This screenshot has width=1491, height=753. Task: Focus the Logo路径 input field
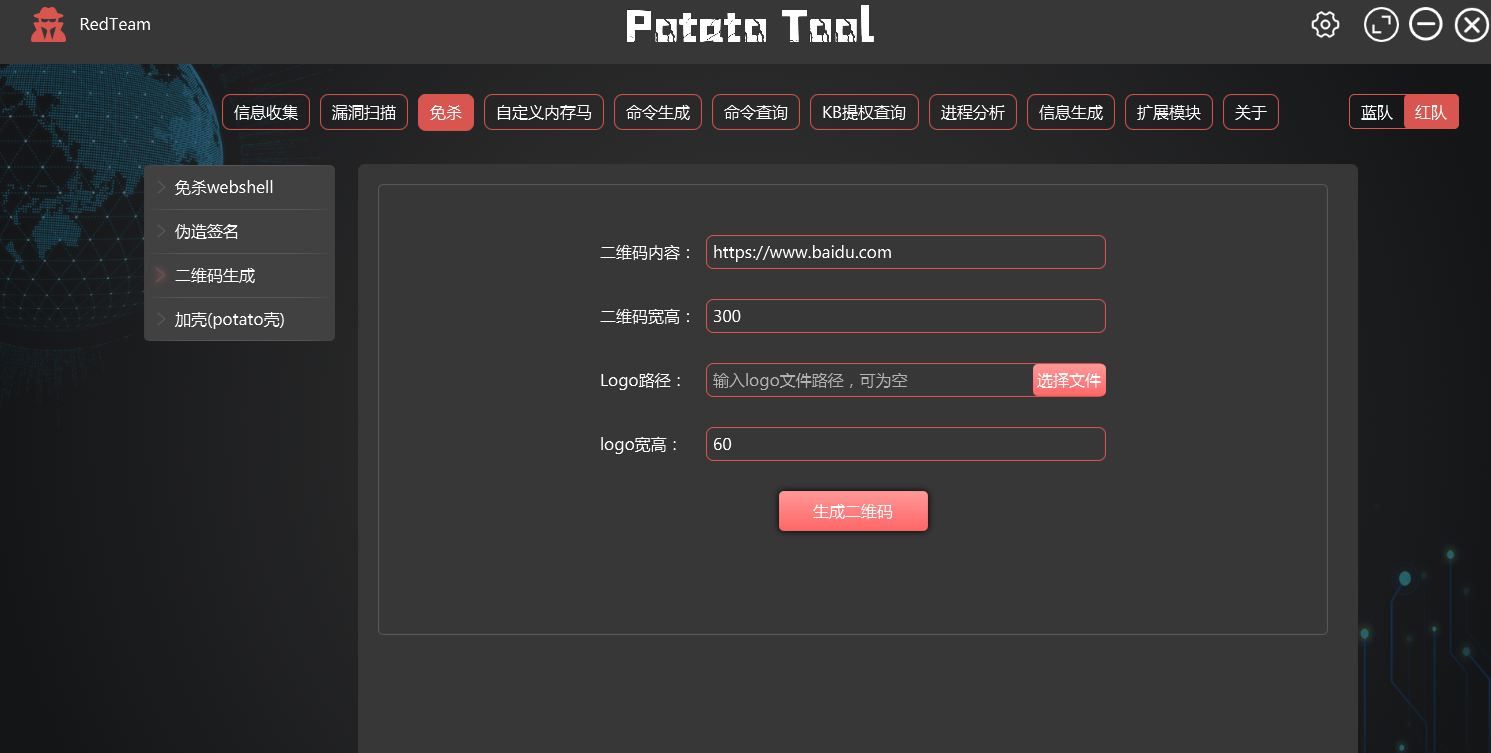tap(870, 380)
